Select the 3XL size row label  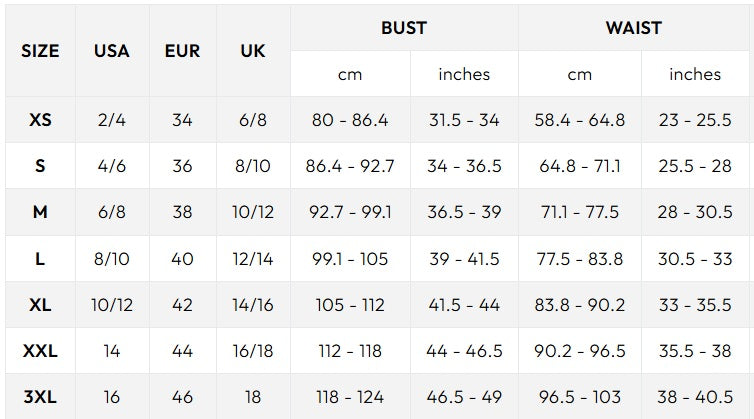point(40,397)
